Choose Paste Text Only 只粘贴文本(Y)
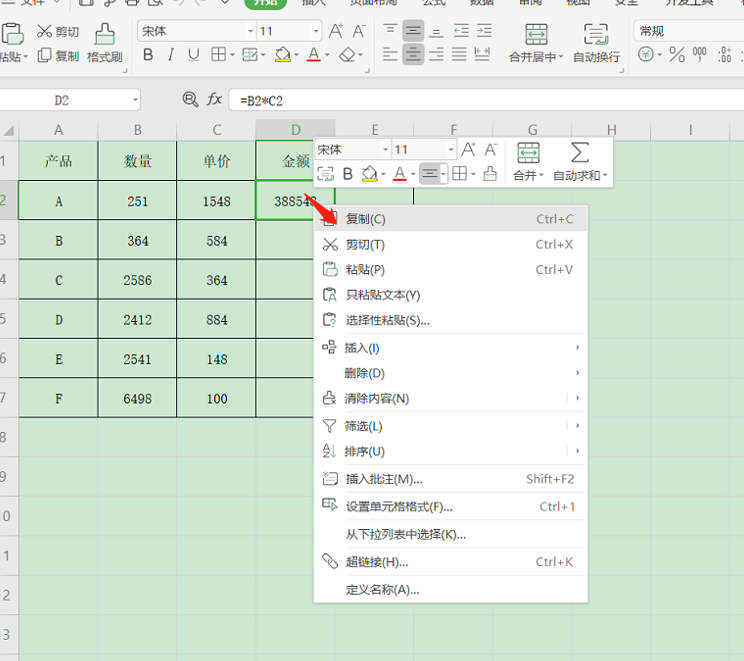This screenshot has height=661, width=744. click(x=451, y=295)
